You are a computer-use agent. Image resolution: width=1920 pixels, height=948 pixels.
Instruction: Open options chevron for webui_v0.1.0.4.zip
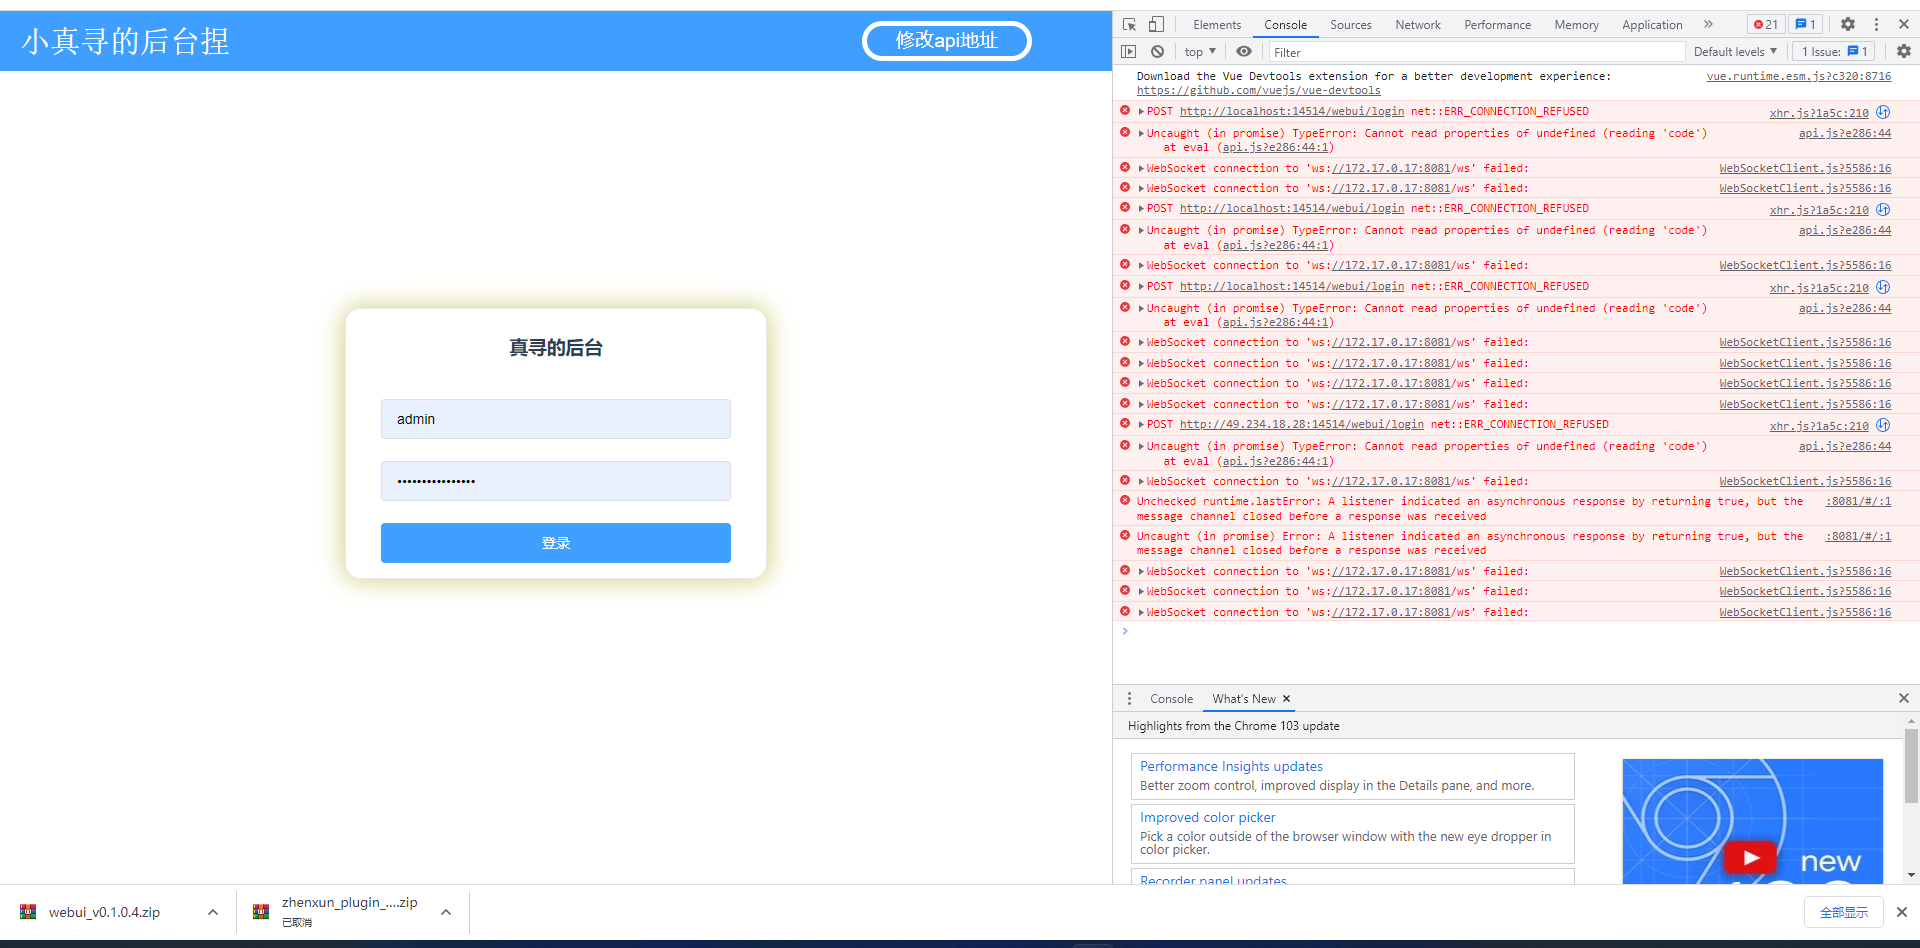(x=213, y=912)
